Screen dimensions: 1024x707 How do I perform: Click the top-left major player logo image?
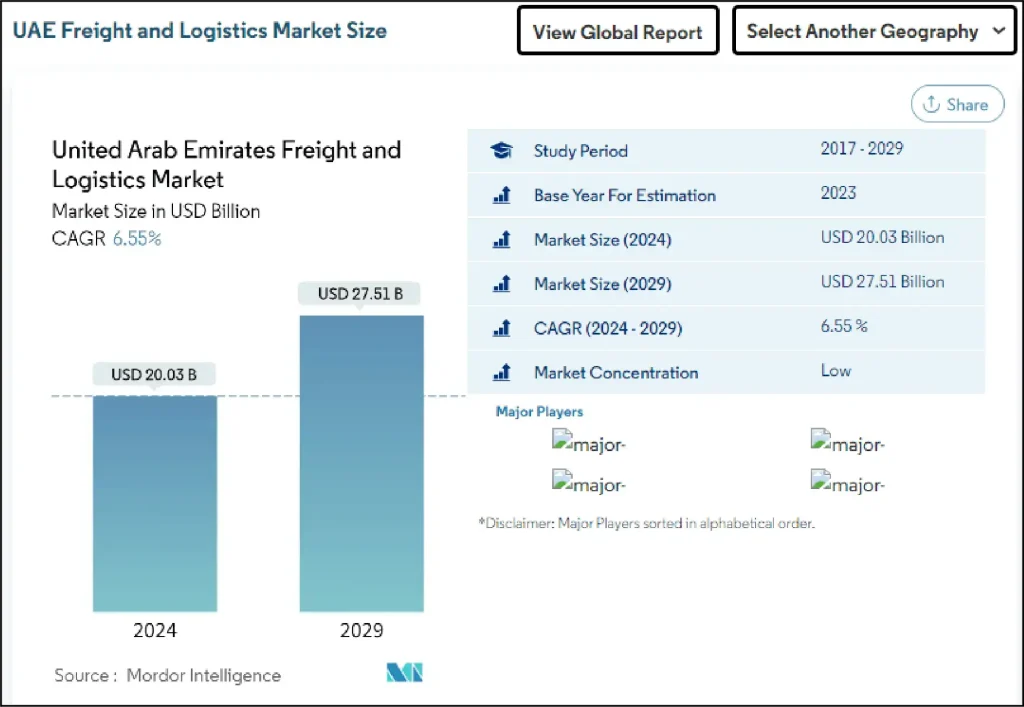[589, 442]
